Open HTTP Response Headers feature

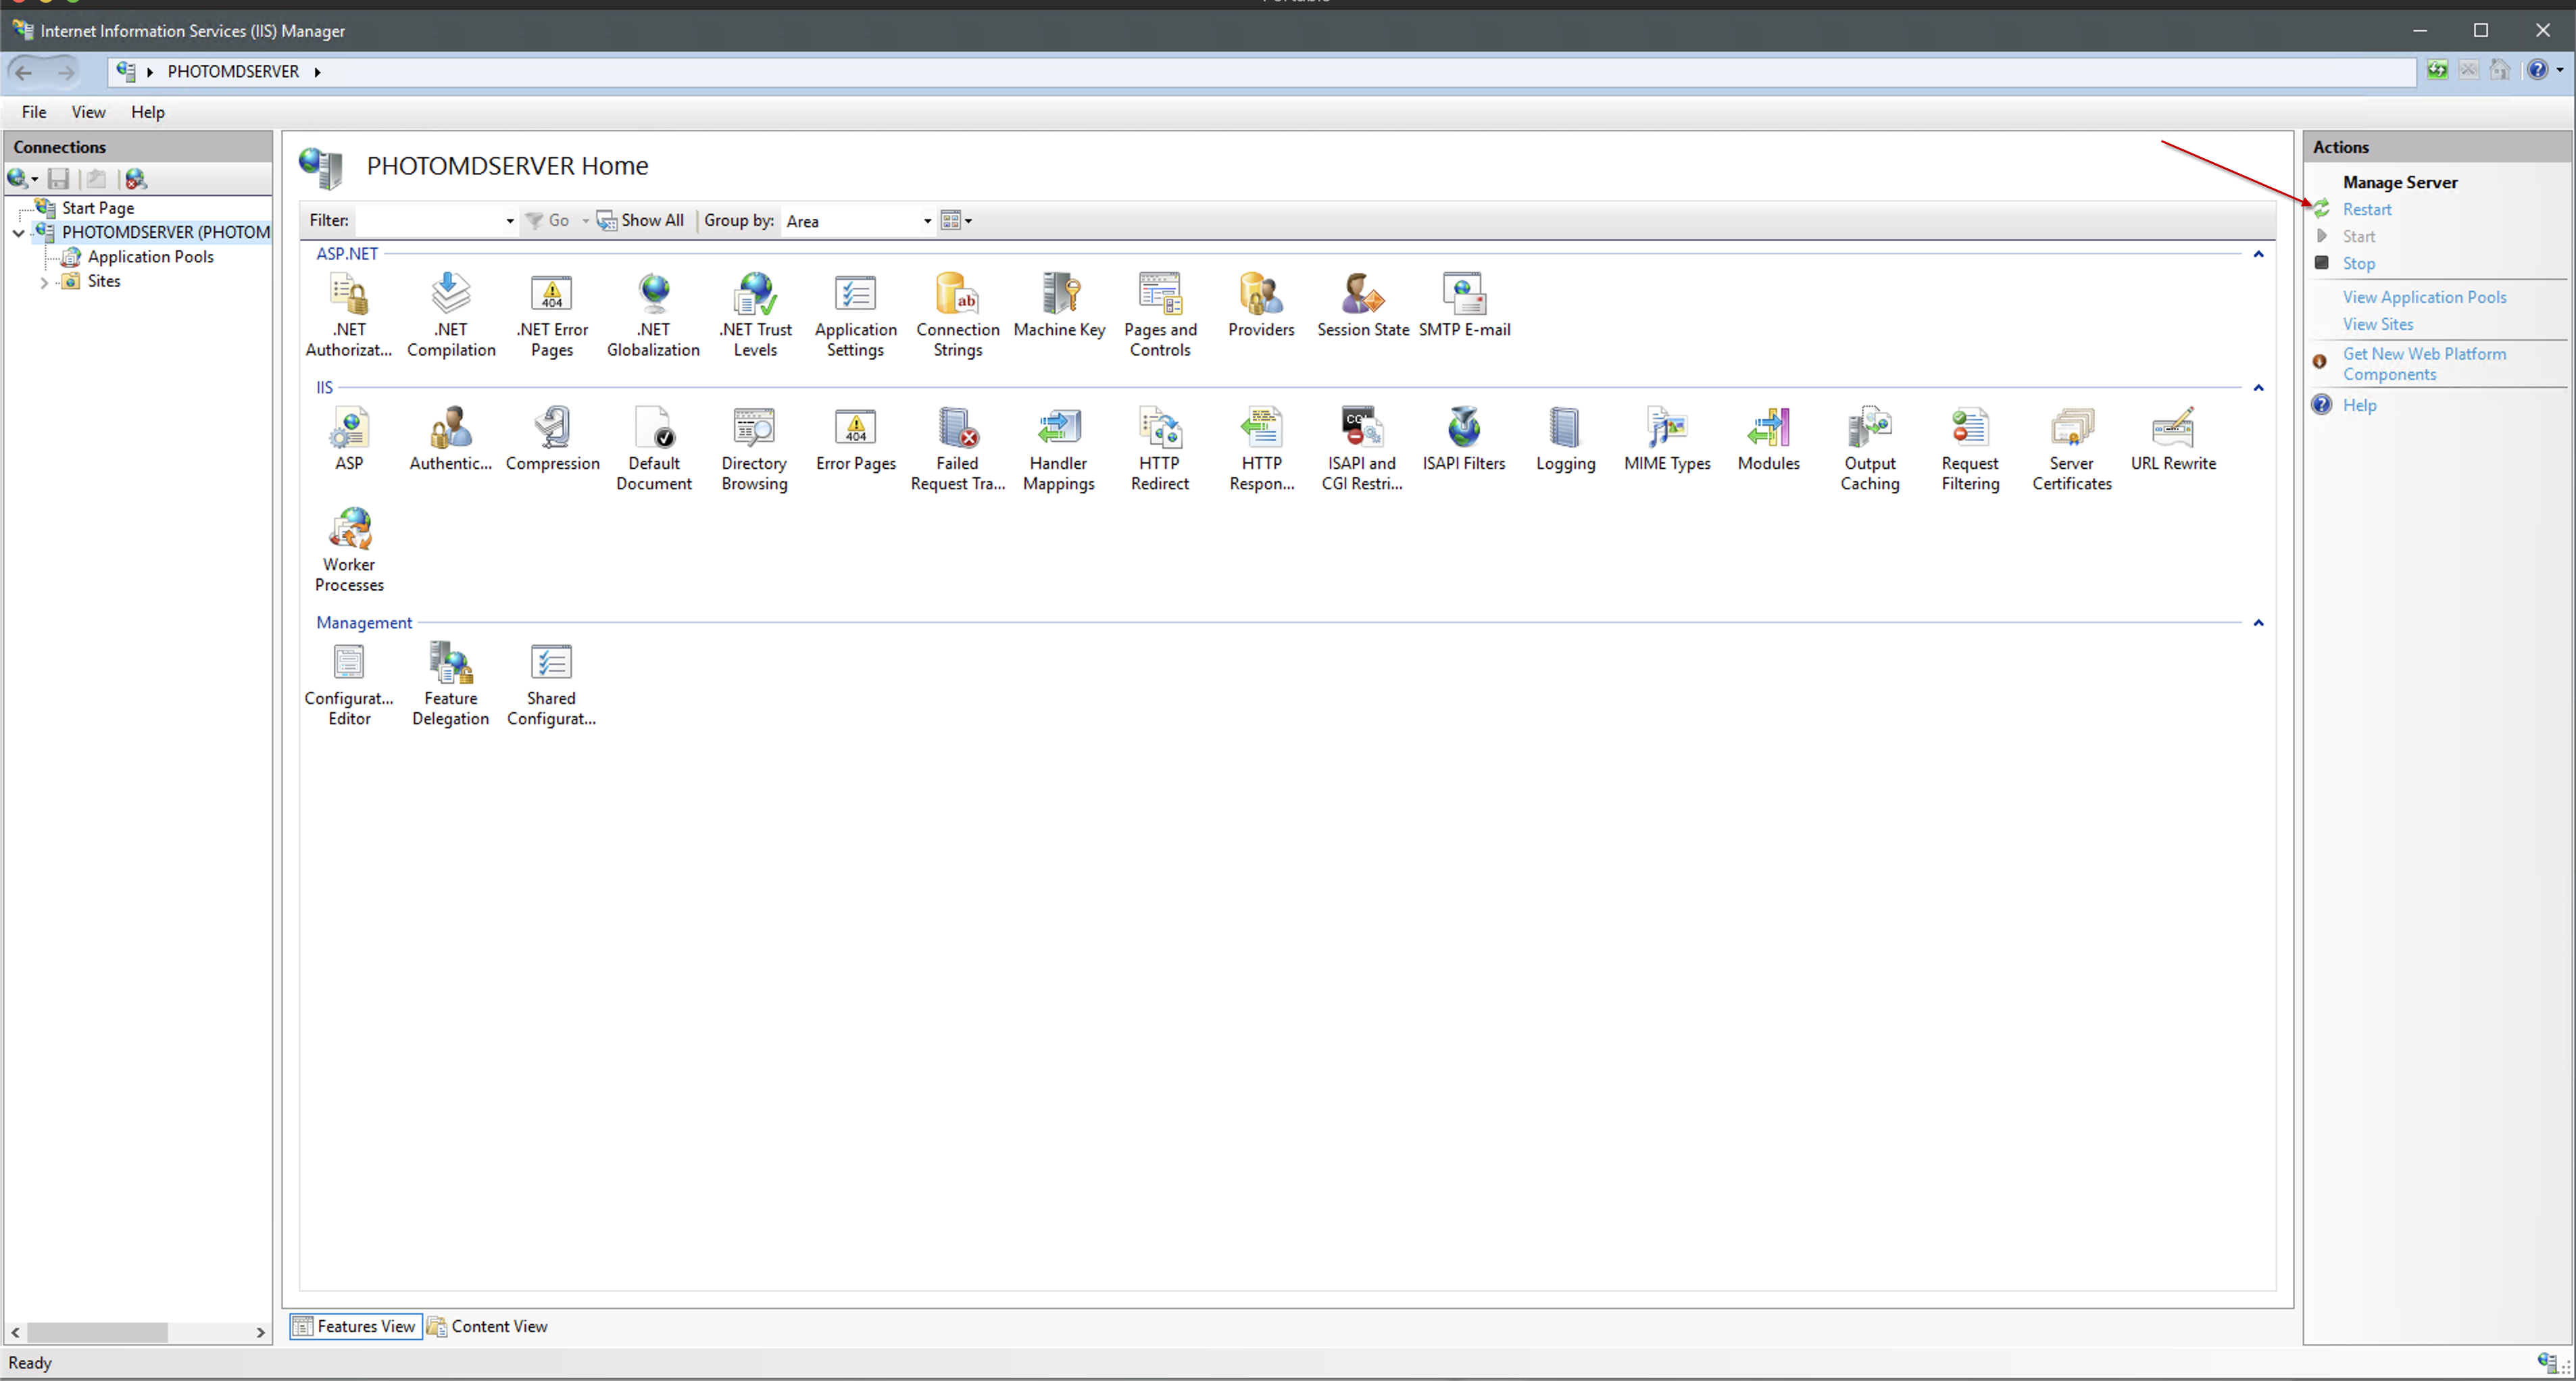(x=1261, y=448)
